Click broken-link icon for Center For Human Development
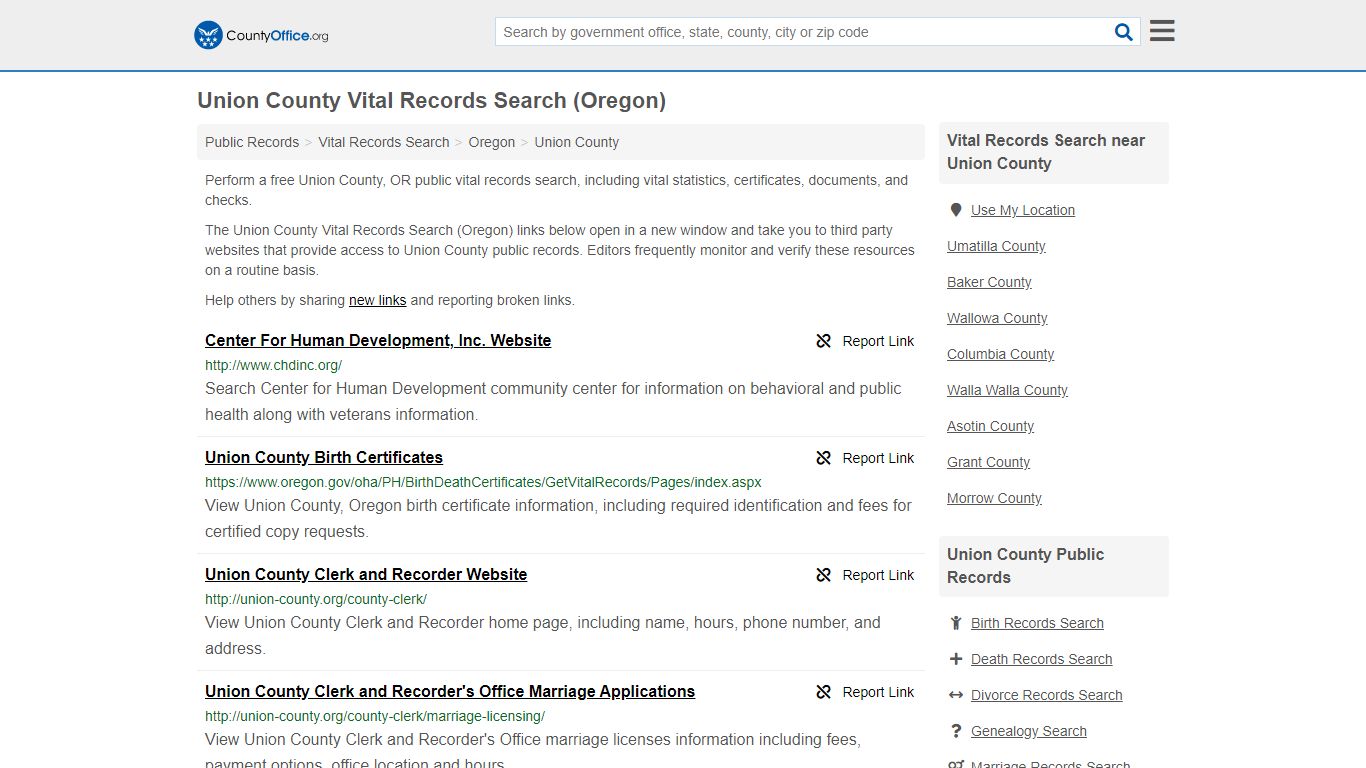 tap(824, 341)
